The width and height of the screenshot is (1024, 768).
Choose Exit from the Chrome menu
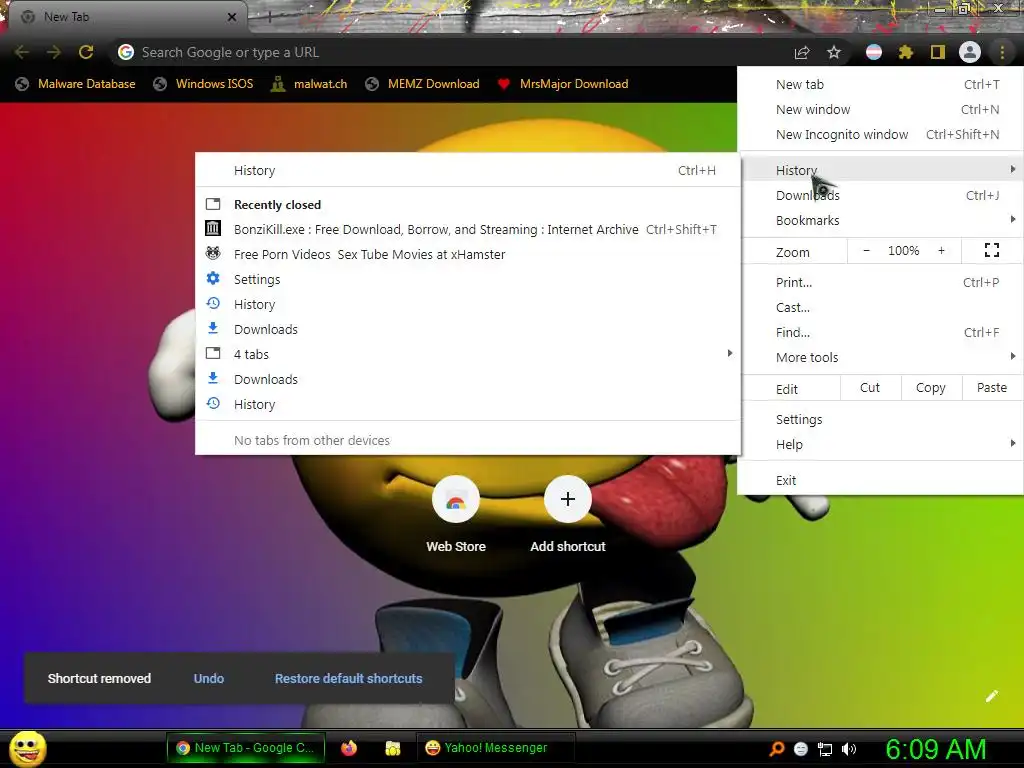pyautogui.click(x=880, y=481)
